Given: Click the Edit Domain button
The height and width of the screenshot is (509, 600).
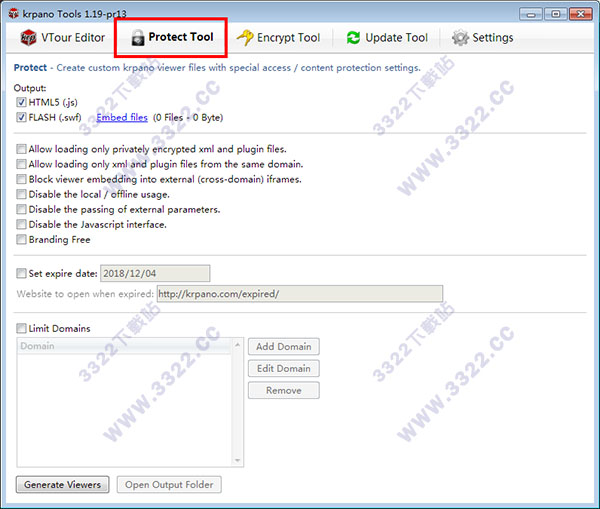Looking at the screenshot, I should 284,369.
